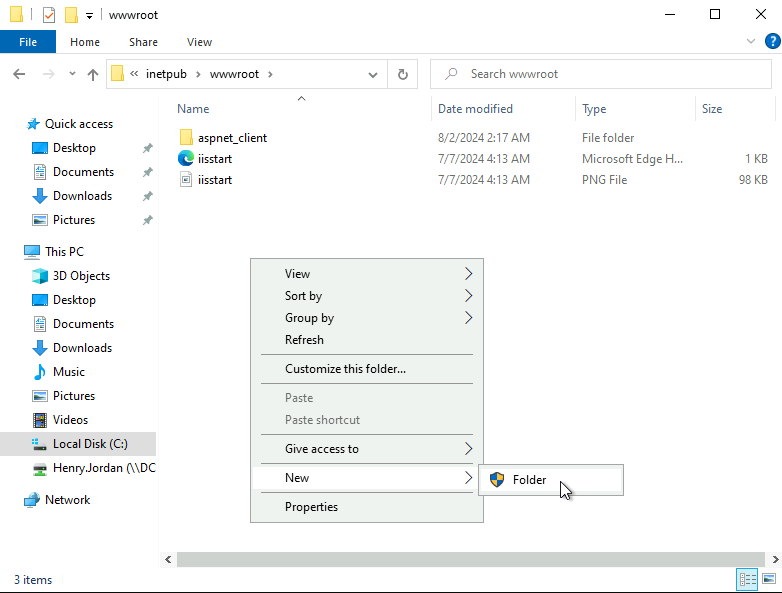
Task: Click the Properties quick access toolbar icon
Action: click(49, 15)
